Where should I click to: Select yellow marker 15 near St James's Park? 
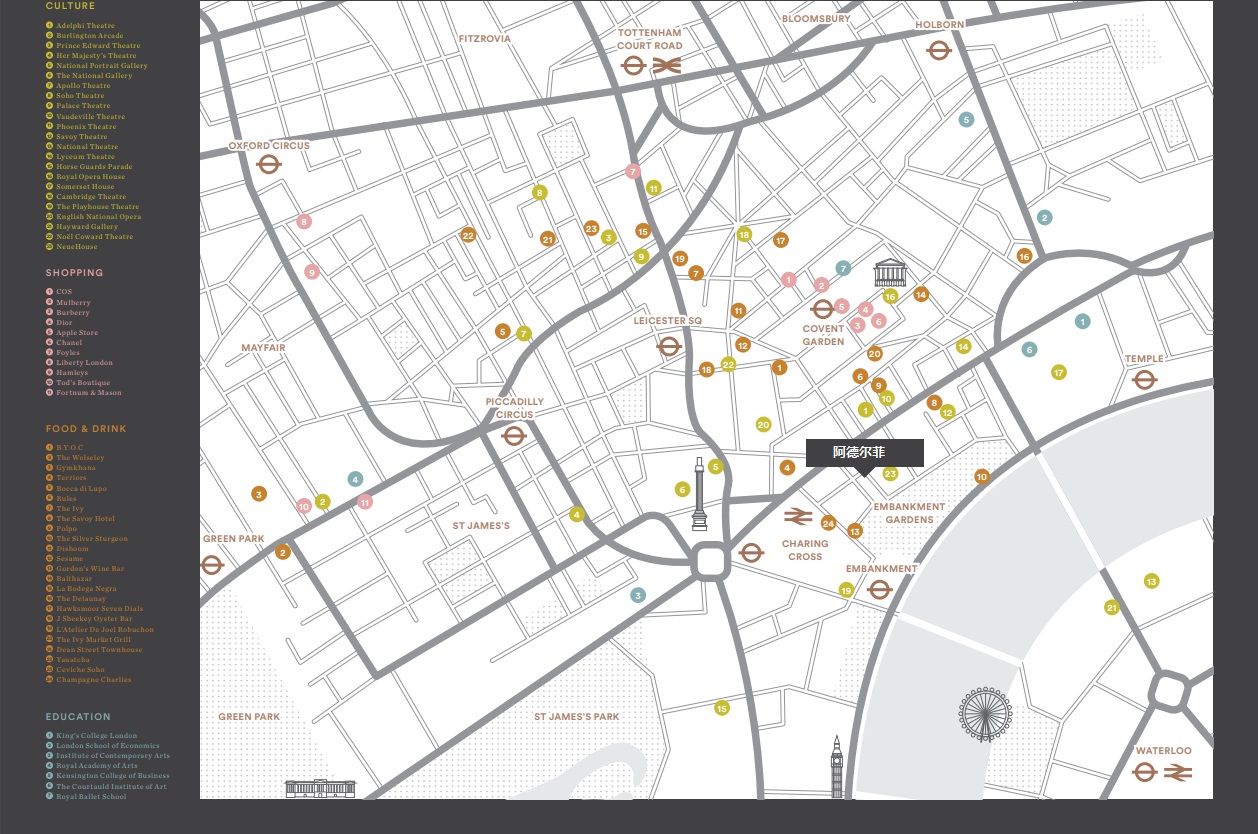coord(722,709)
